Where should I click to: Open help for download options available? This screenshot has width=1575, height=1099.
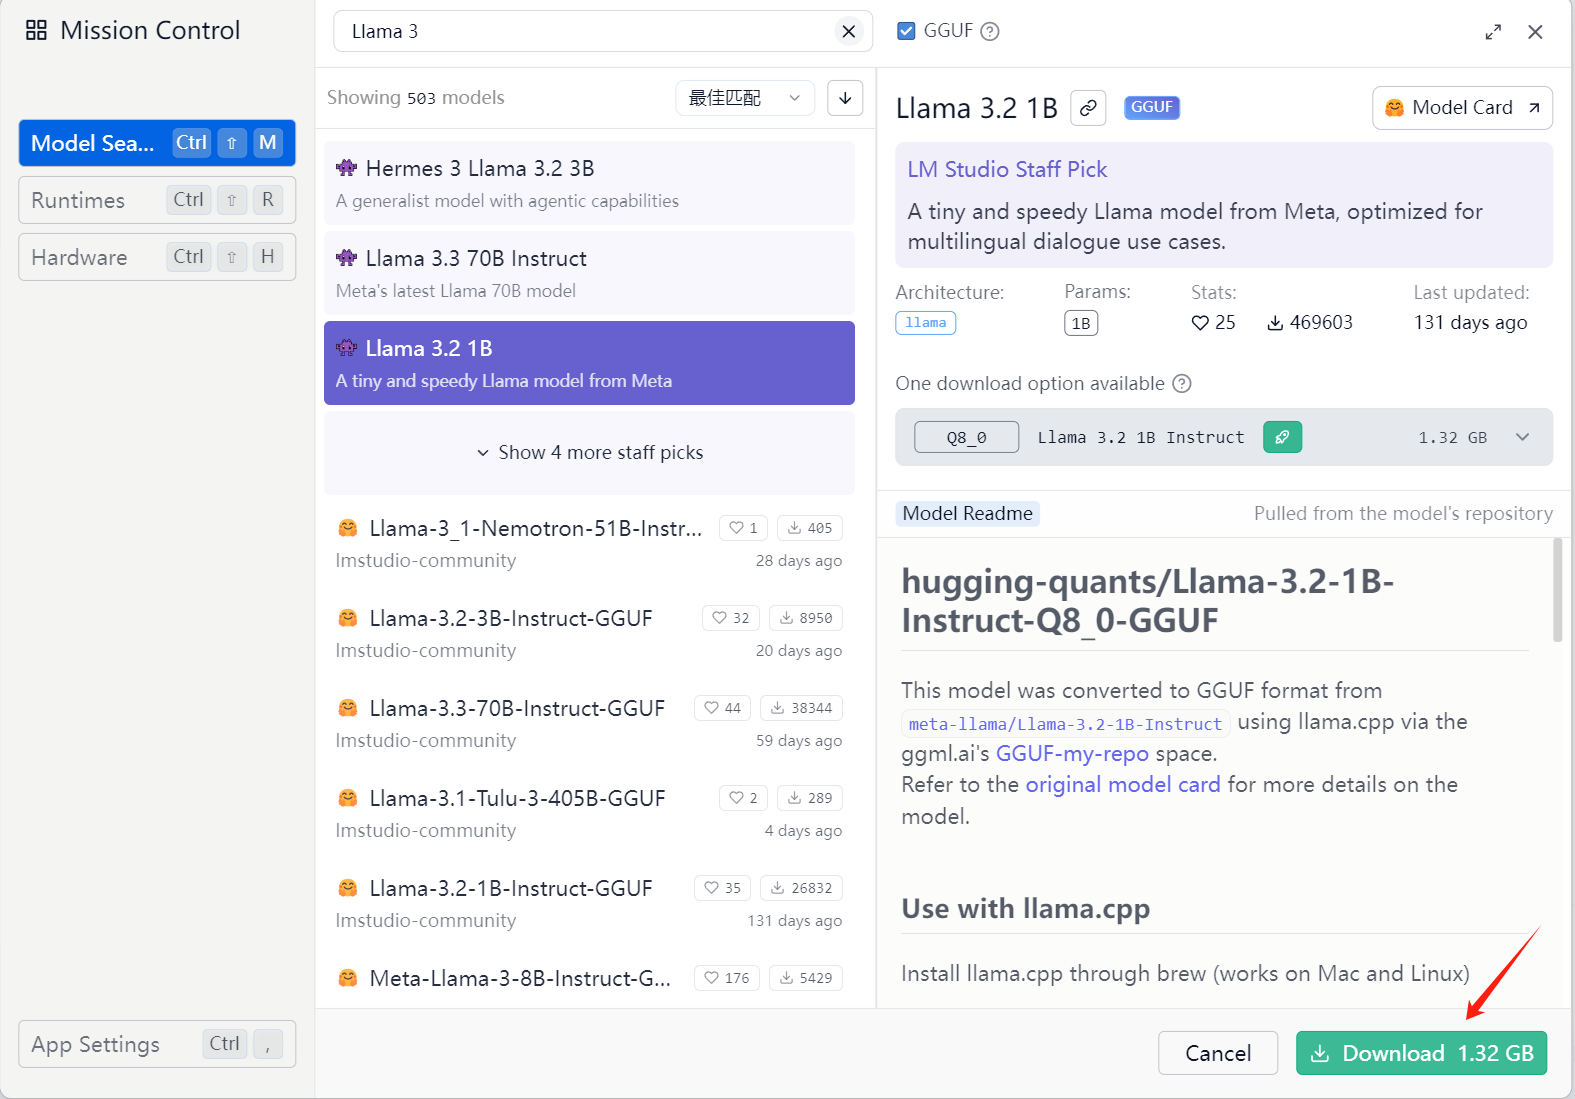1182,384
